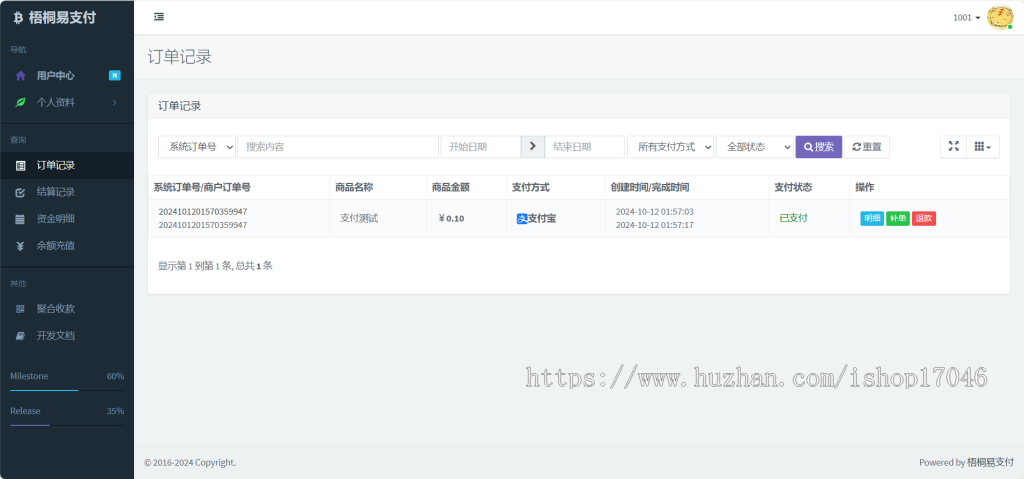Open the table columns grid dropdown
Image resolution: width=1024 pixels, height=479 pixels.
coord(983,147)
